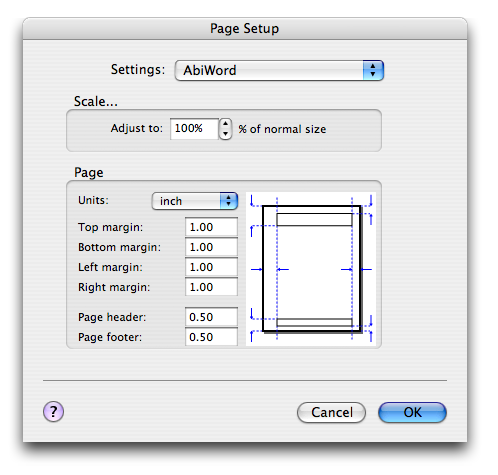Click the Right margin field
This screenshot has height=475, width=498.
(x=211, y=287)
